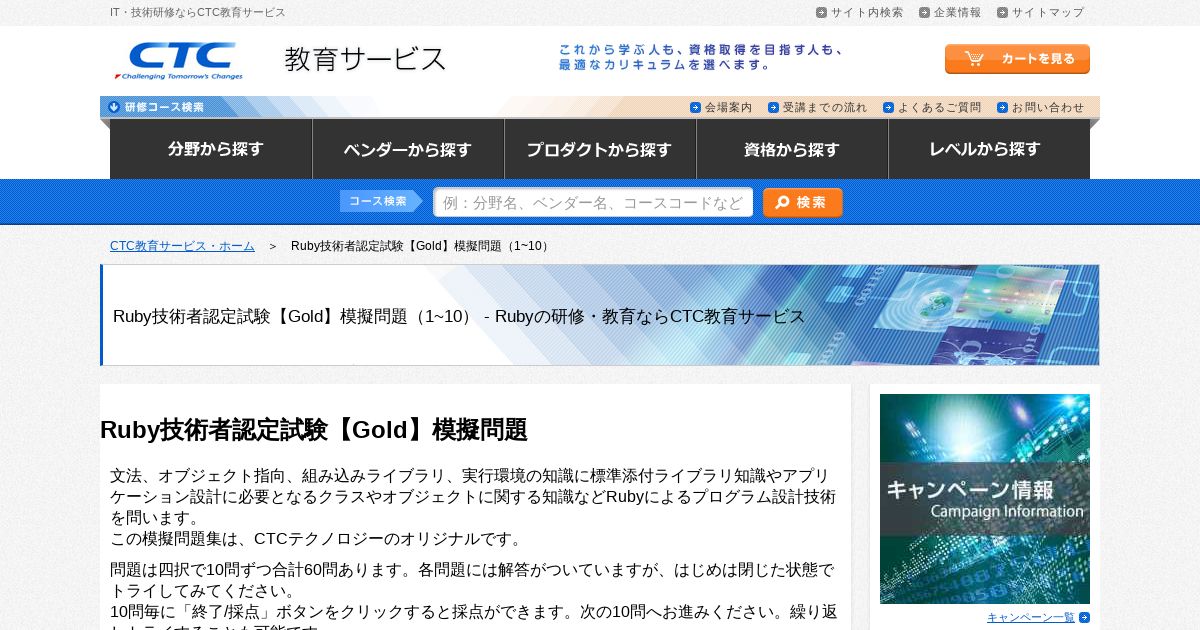This screenshot has width=1200, height=630.
Task: Open 企業情報 link
Action: (957, 13)
